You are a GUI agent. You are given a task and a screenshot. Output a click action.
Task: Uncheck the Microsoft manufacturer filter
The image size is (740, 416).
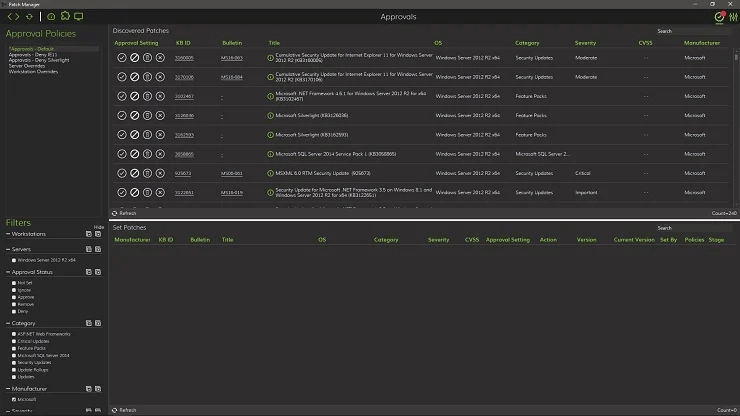pyautogui.click(x=14, y=399)
